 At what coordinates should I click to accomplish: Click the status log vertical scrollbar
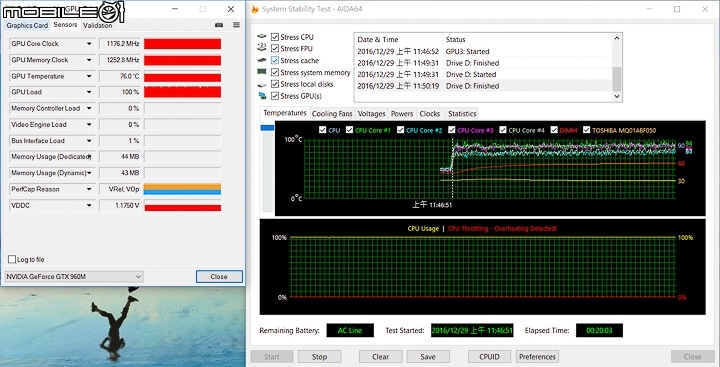[x=617, y=67]
